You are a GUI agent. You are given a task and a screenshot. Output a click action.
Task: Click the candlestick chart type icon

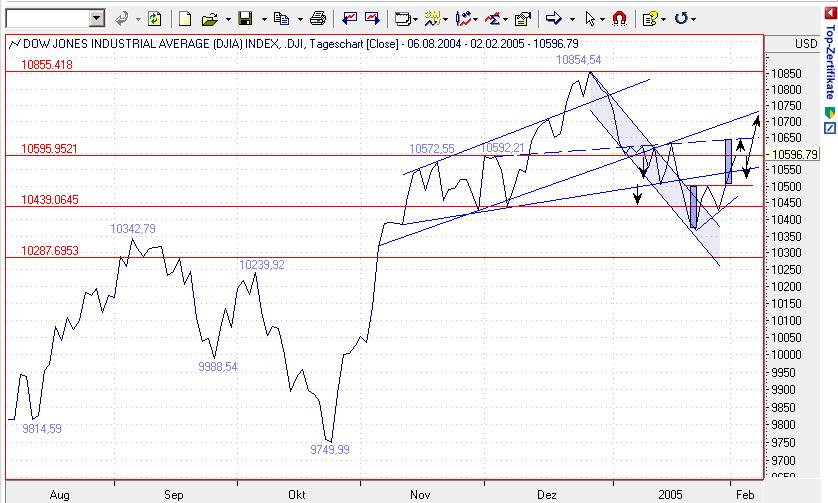point(463,19)
